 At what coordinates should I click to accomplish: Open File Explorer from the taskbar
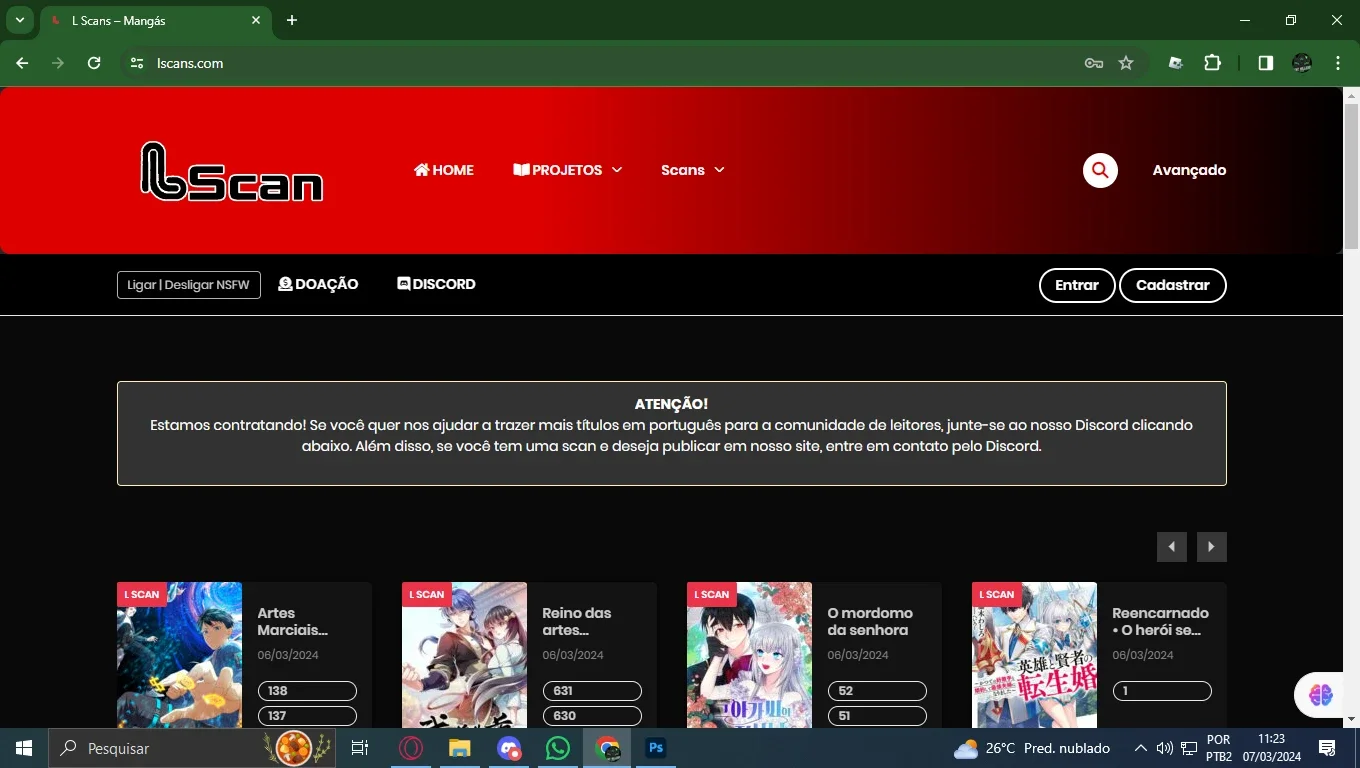(459, 748)
